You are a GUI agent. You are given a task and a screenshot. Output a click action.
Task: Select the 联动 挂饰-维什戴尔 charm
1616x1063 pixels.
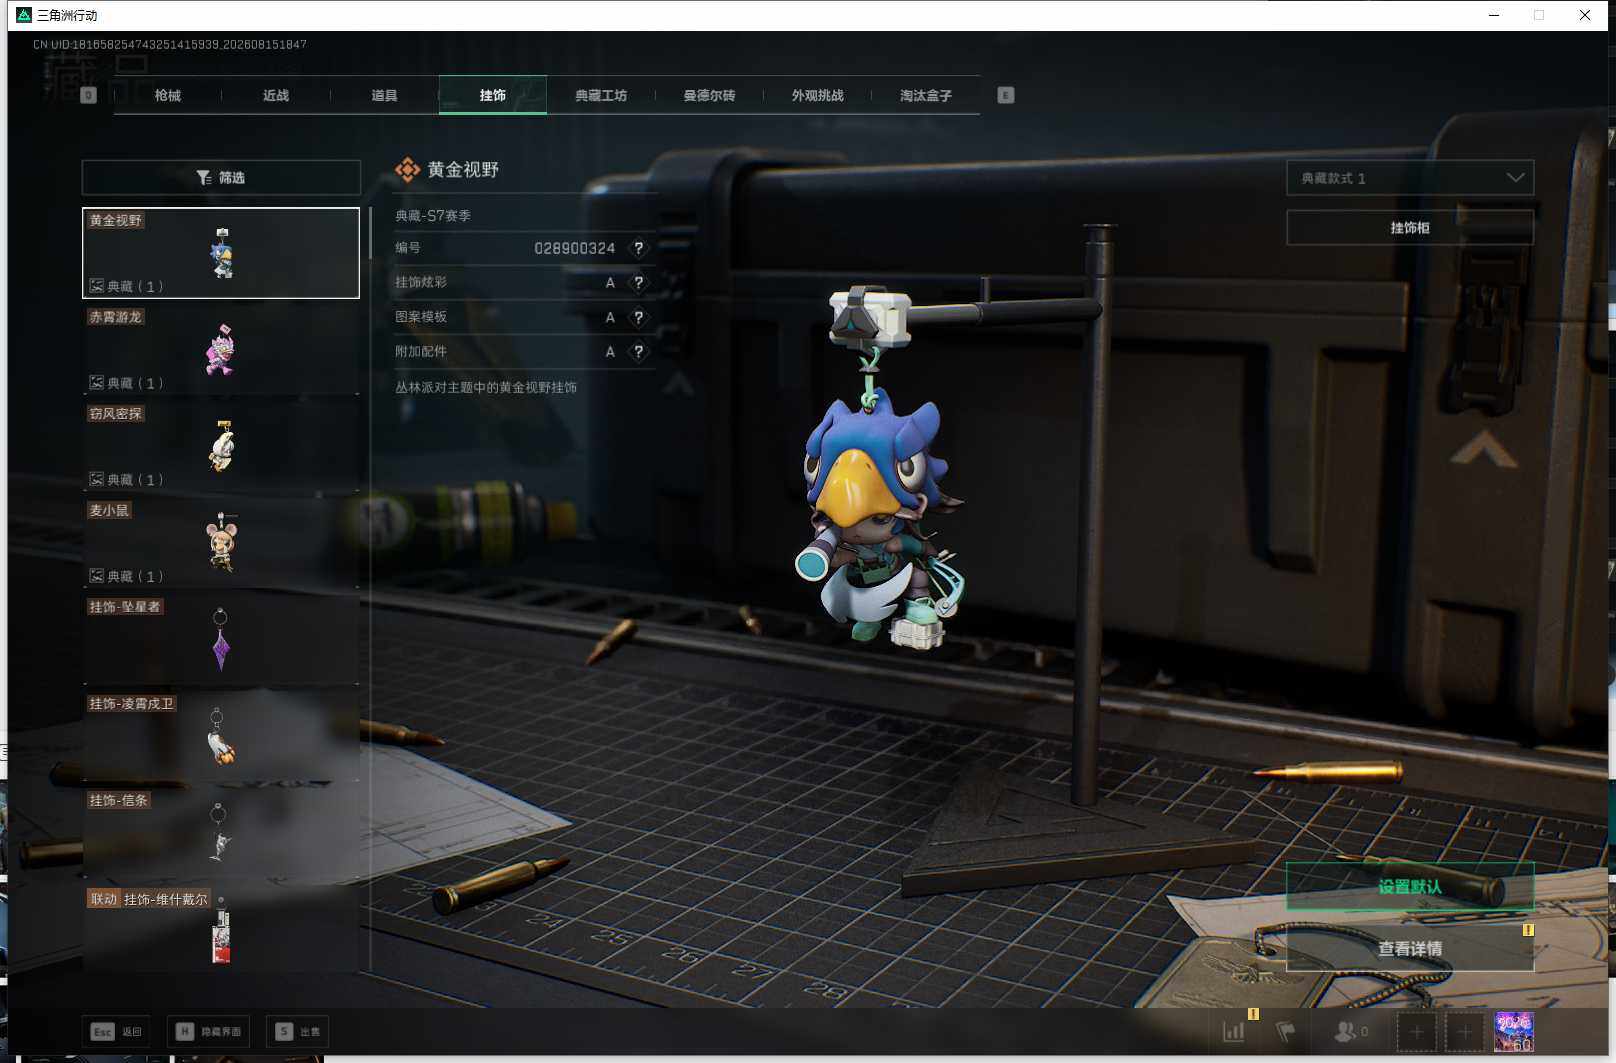[x=221, y=929]
